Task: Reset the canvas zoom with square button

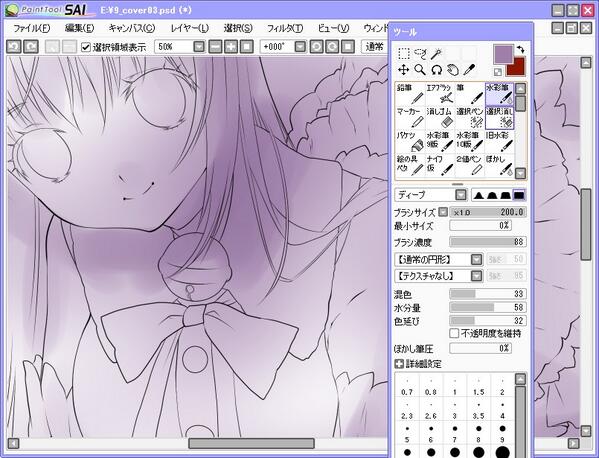Action: point(247,47)
